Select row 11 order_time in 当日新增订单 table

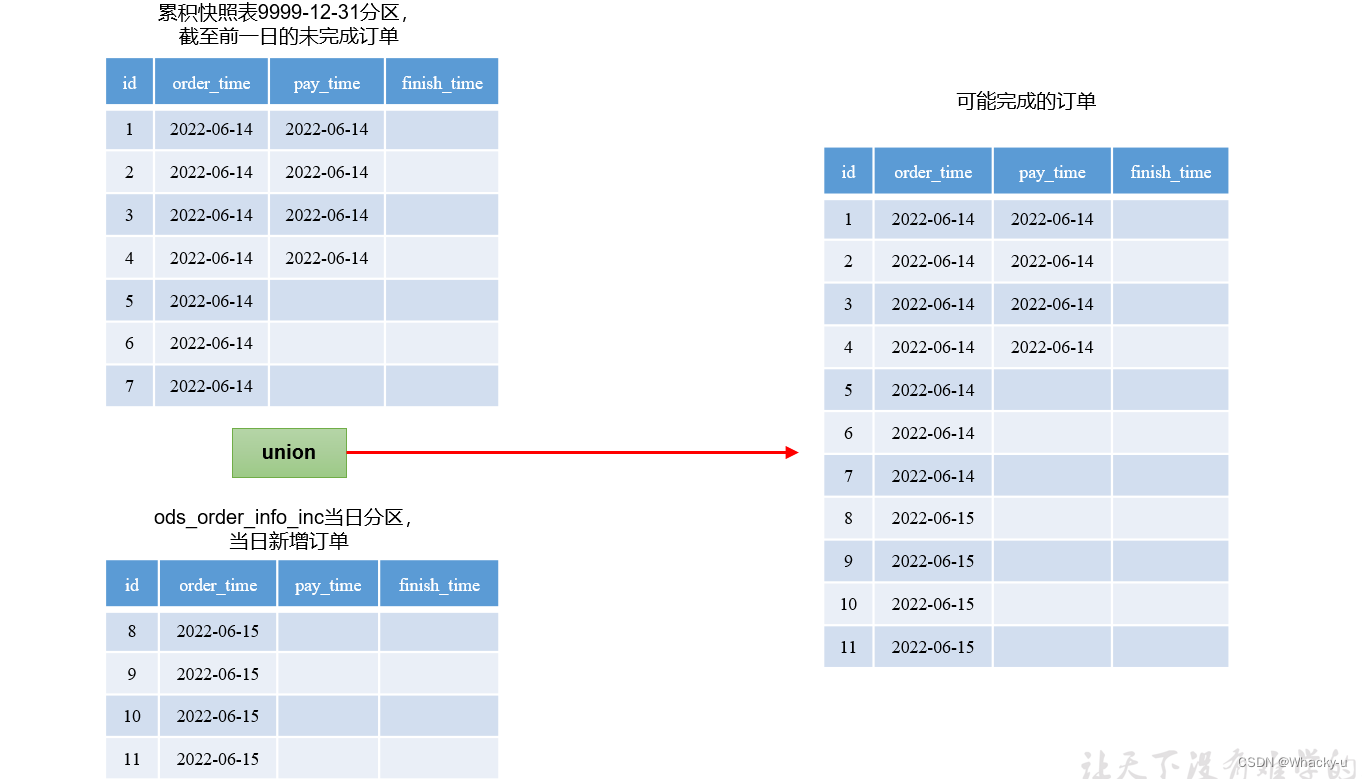click(218, 759)
